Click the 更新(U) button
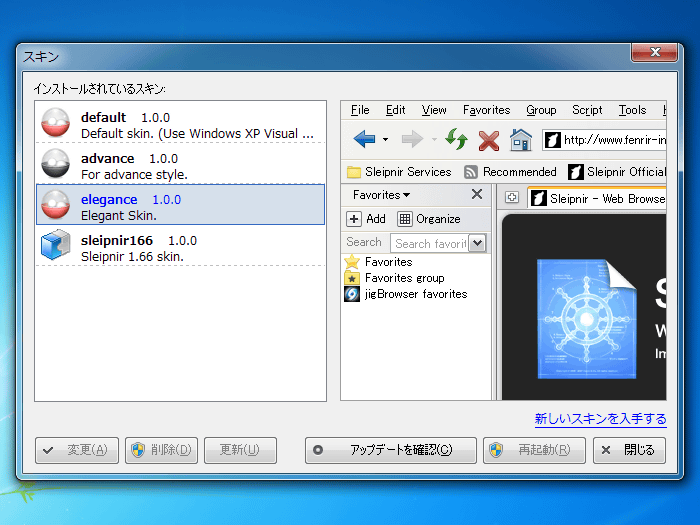Viewport: 700px width, 525px height. pos(240,450)
